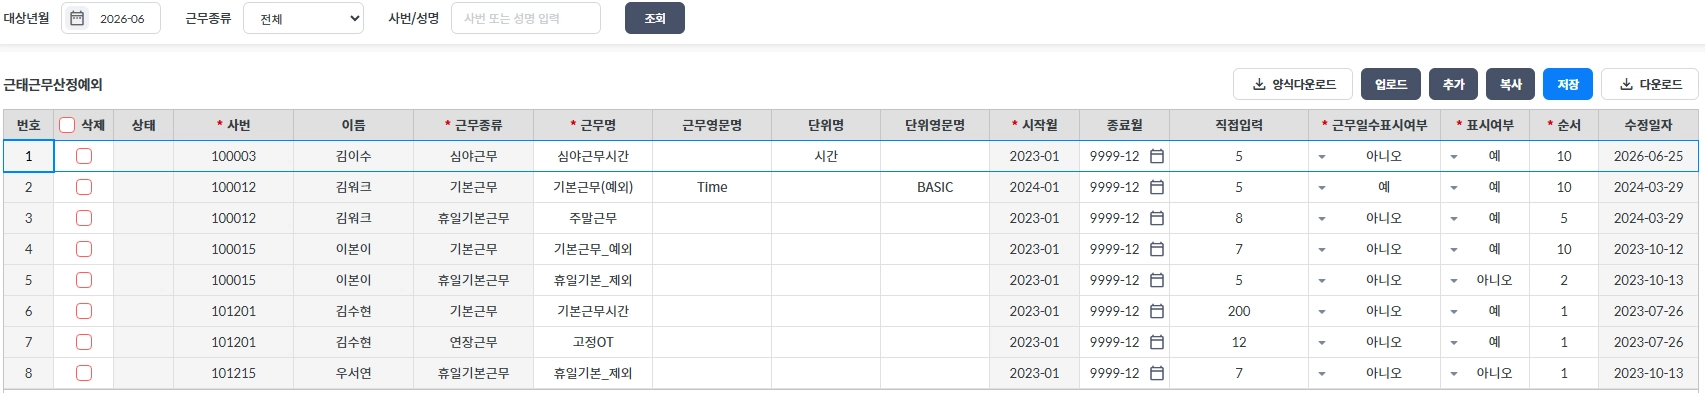Sort by the 근무종류 column header
Screen dimensions: 1705x393
pyautogui.click(x=473, y=125)
